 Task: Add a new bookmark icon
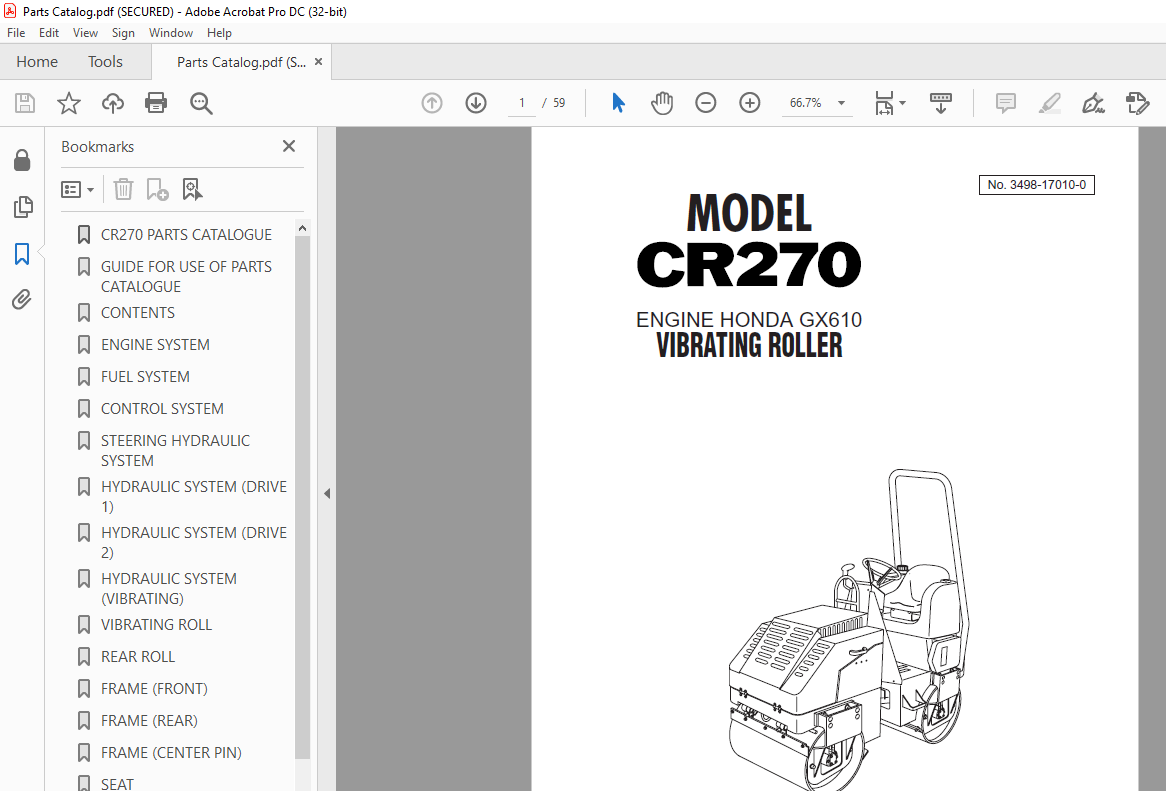point(157,189)
